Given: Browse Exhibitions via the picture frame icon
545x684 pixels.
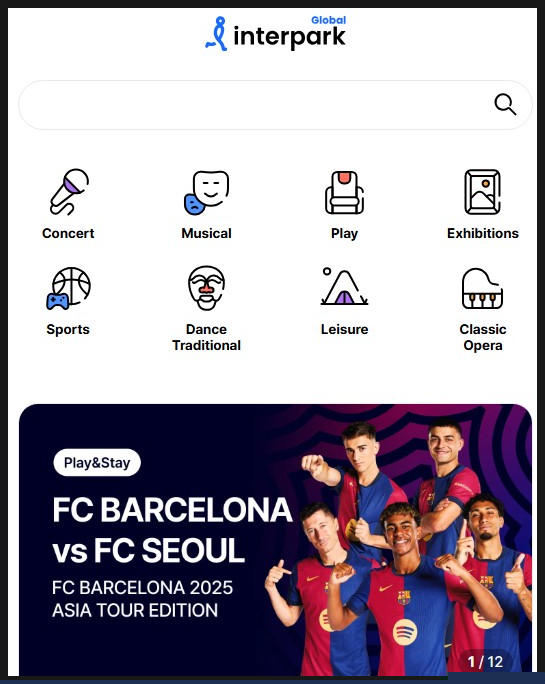Looking at the screenshot, I should [x=482, y=192].
